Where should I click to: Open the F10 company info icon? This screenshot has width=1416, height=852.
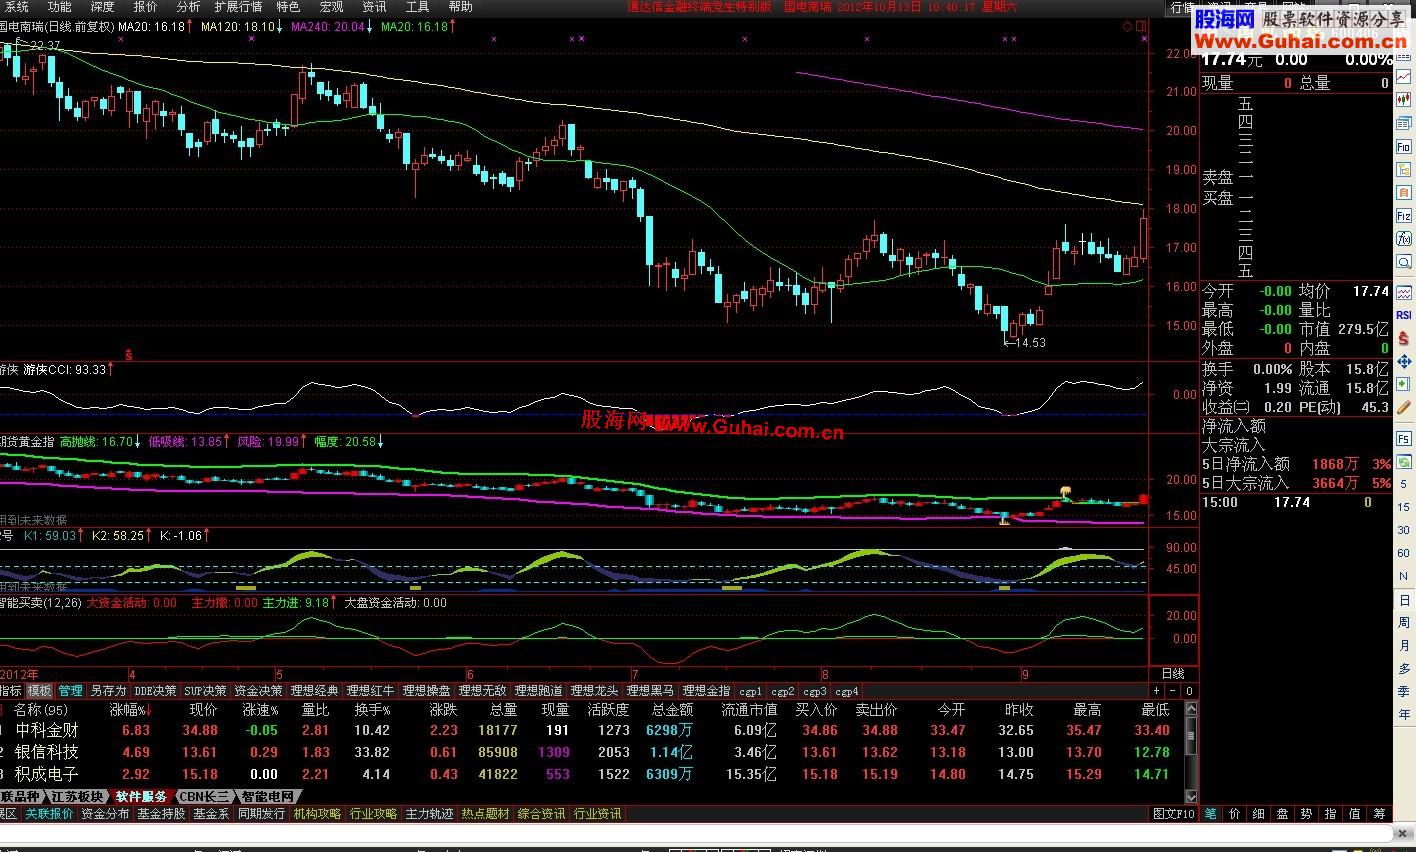tap(1404, 147)
